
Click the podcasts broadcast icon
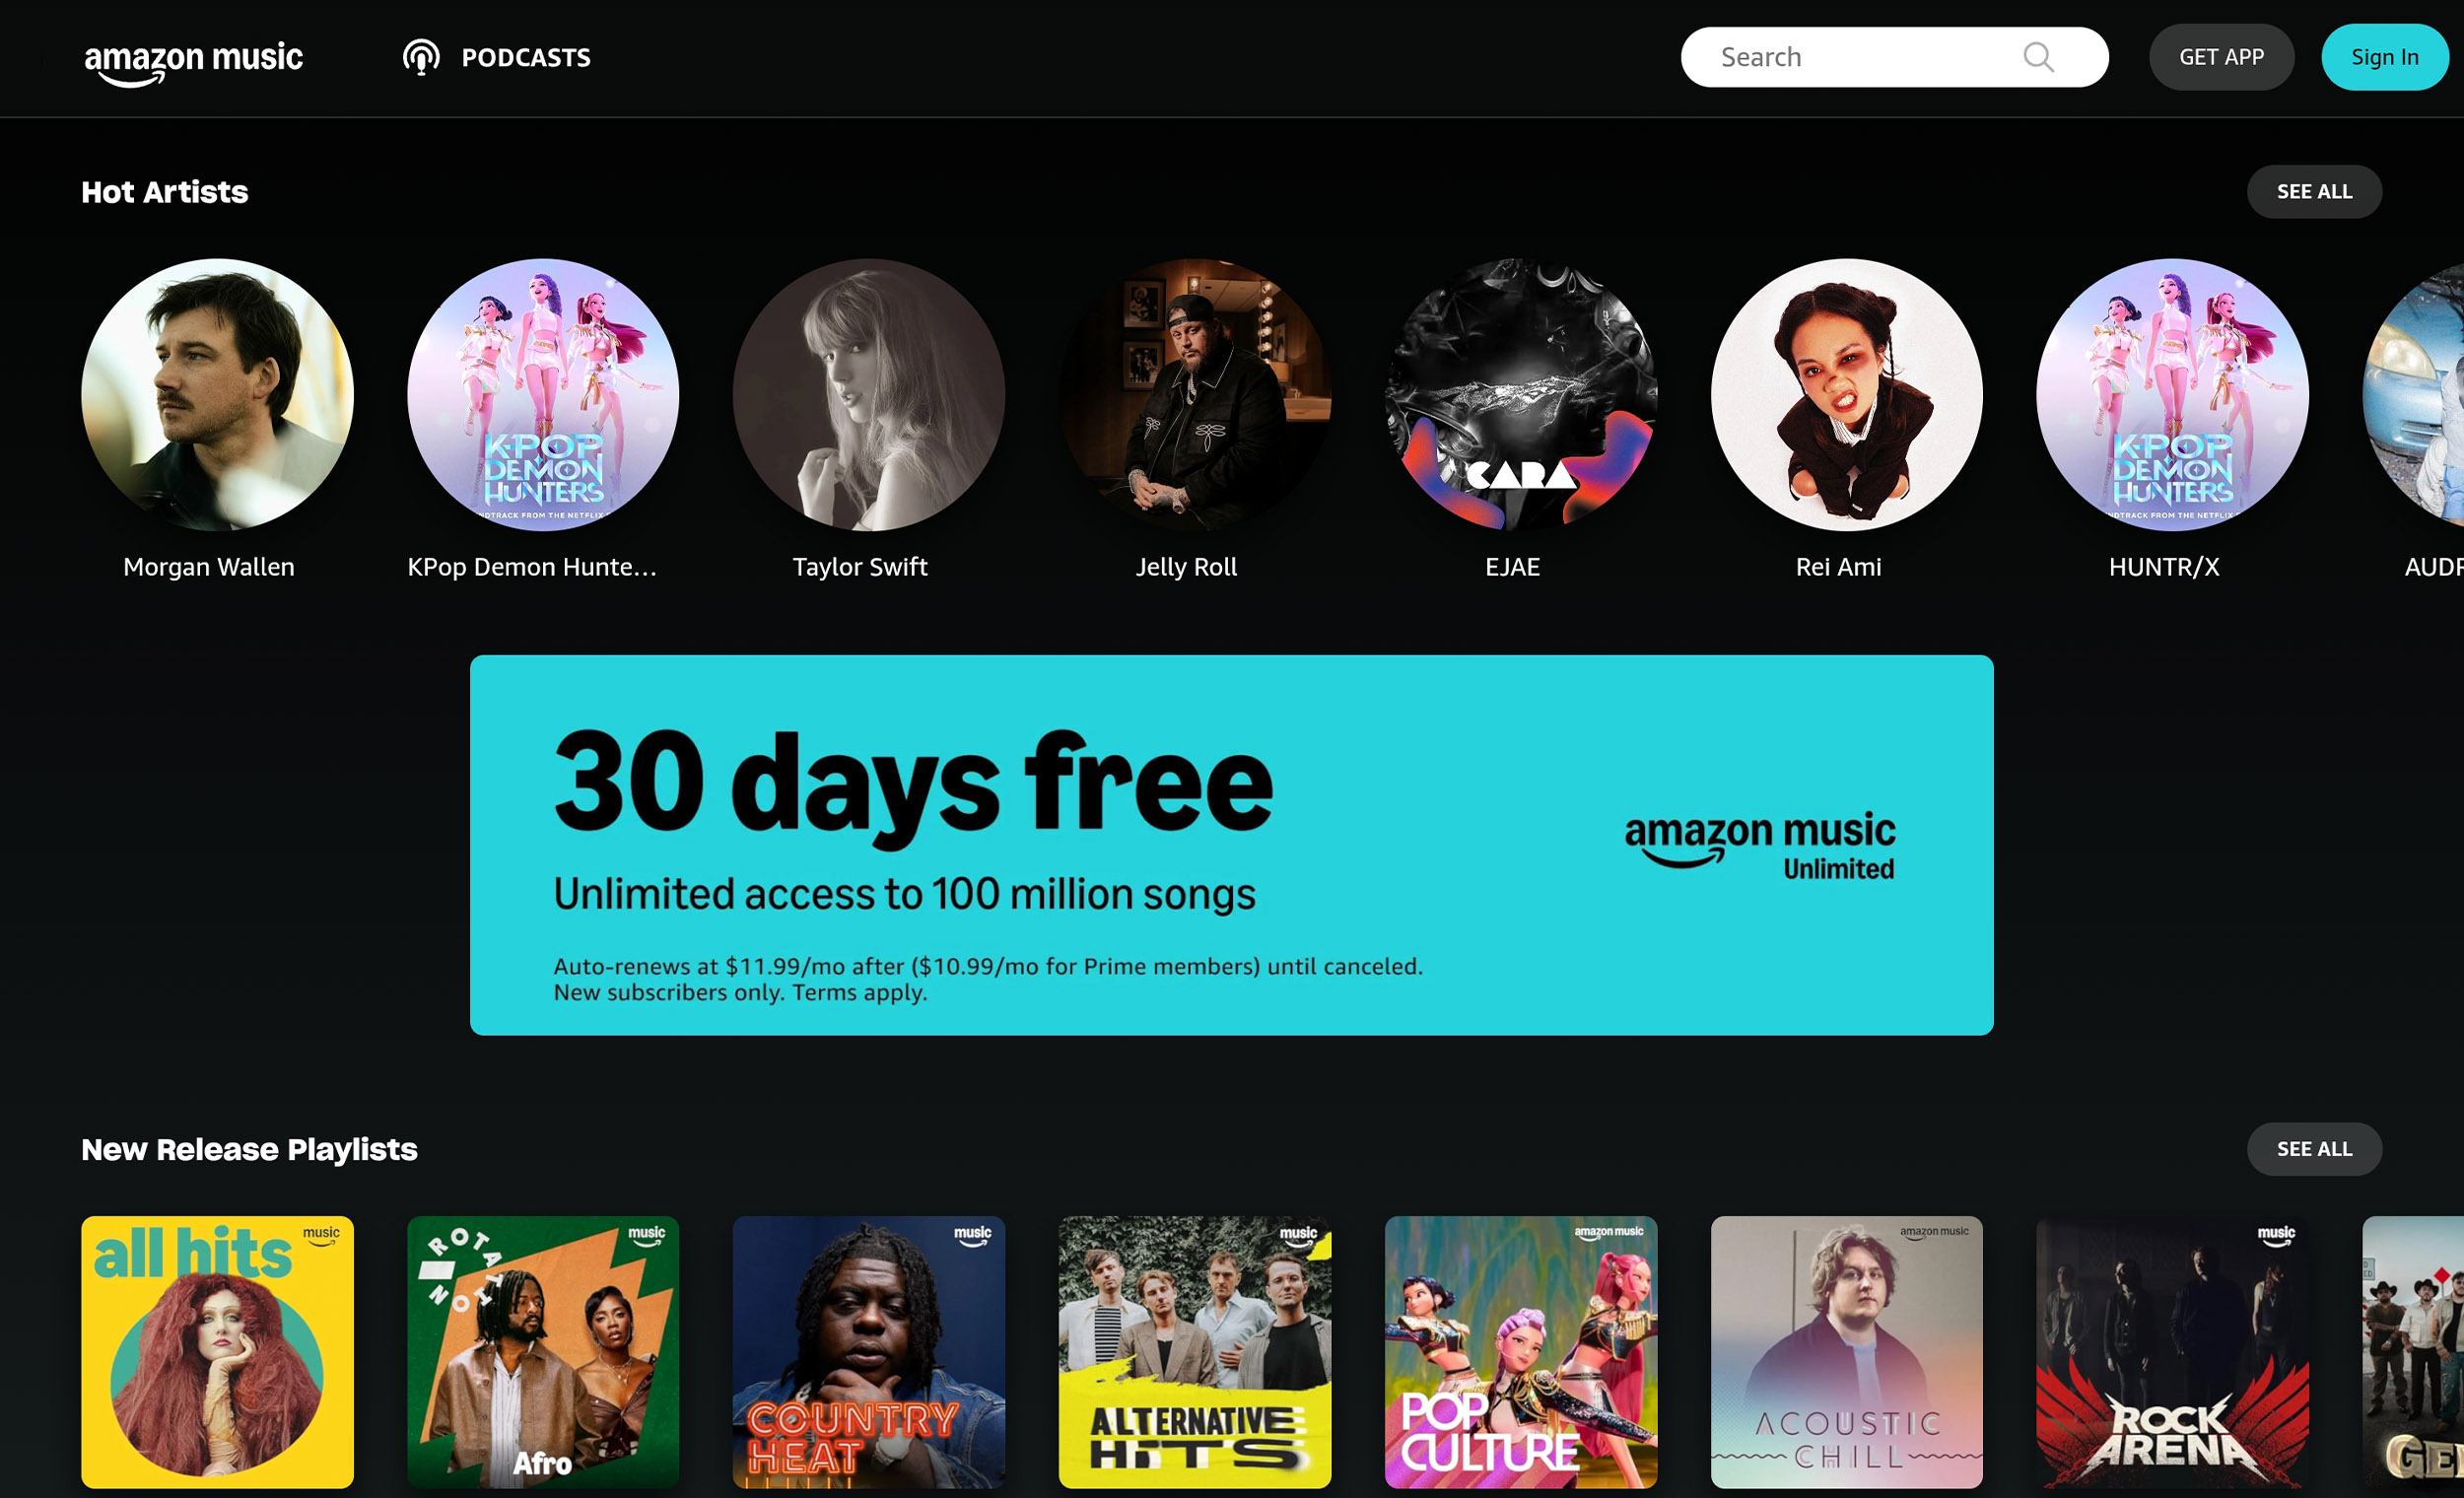421,57
